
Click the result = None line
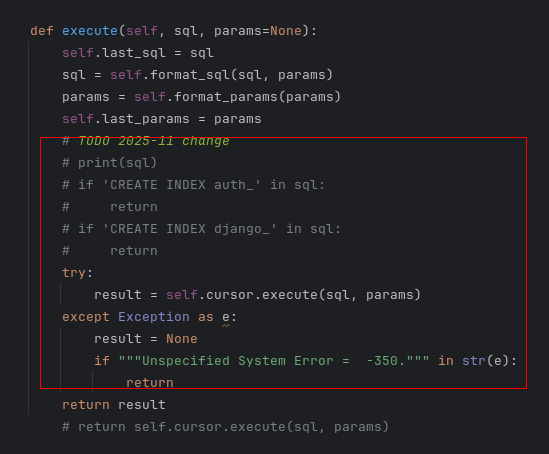tap(146, 339)
